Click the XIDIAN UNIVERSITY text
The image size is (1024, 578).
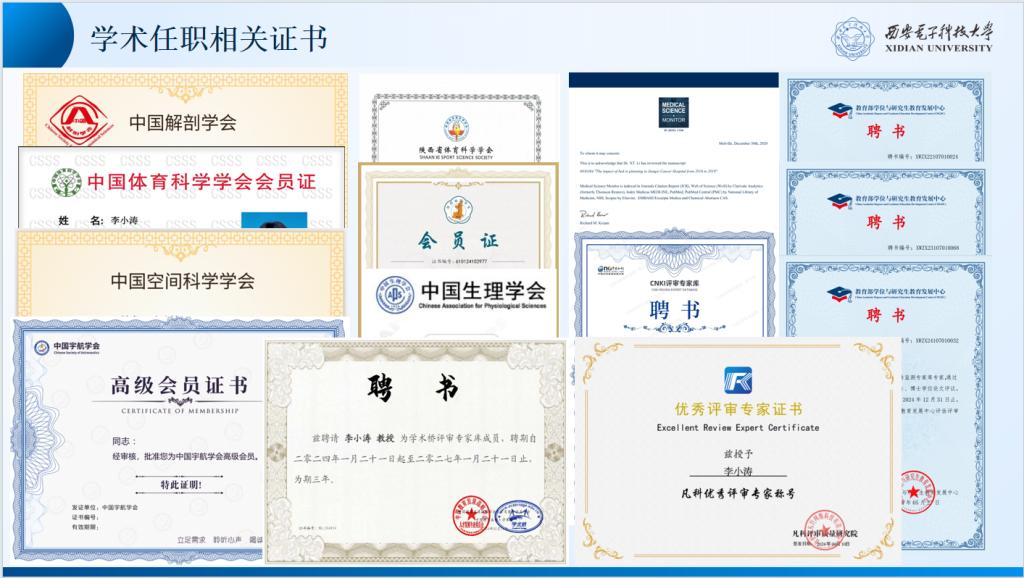point(938,48)
